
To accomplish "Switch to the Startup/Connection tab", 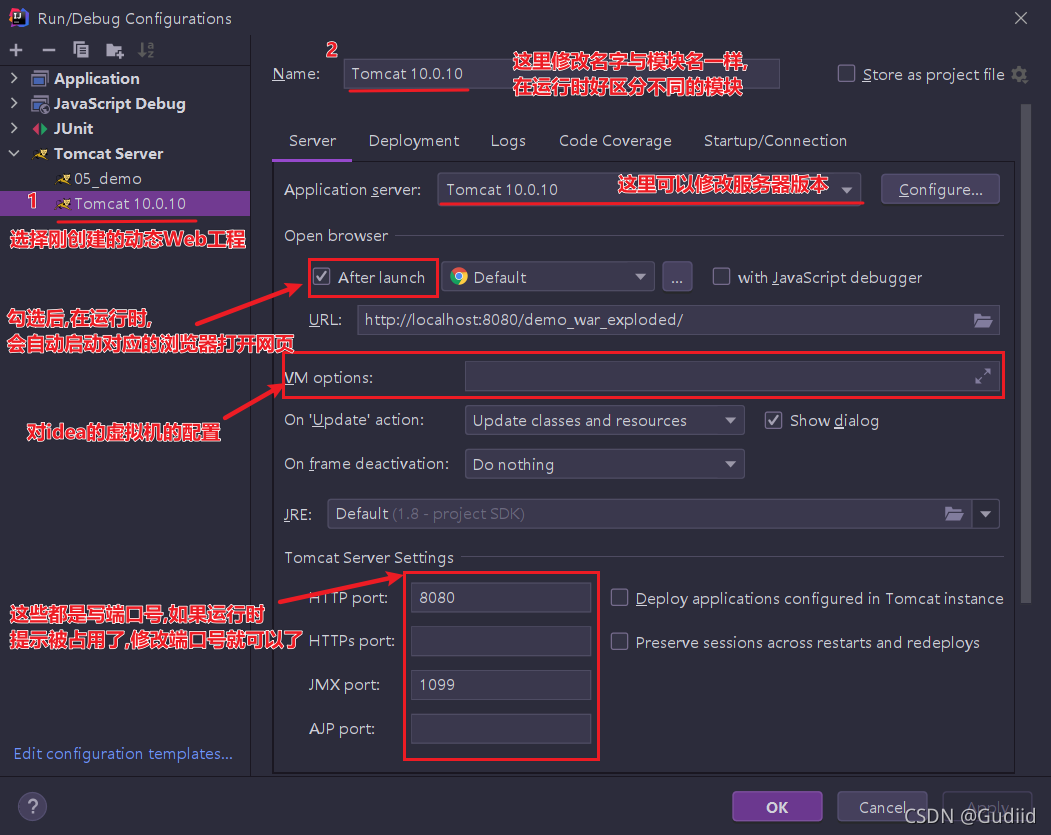I will click(x=775, y=141).
